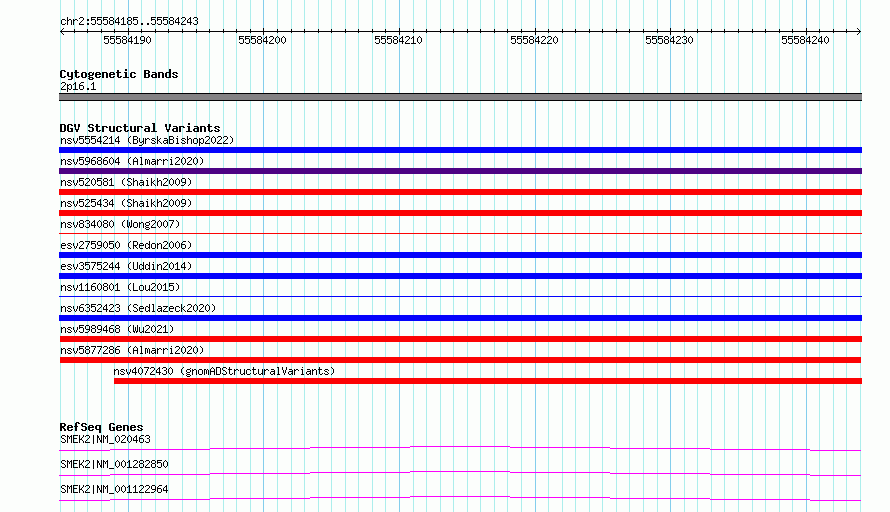Select transcript SMEK2|NM_001122964 label
Viewport: 890px width, 512px height.
tap(114, 489)
